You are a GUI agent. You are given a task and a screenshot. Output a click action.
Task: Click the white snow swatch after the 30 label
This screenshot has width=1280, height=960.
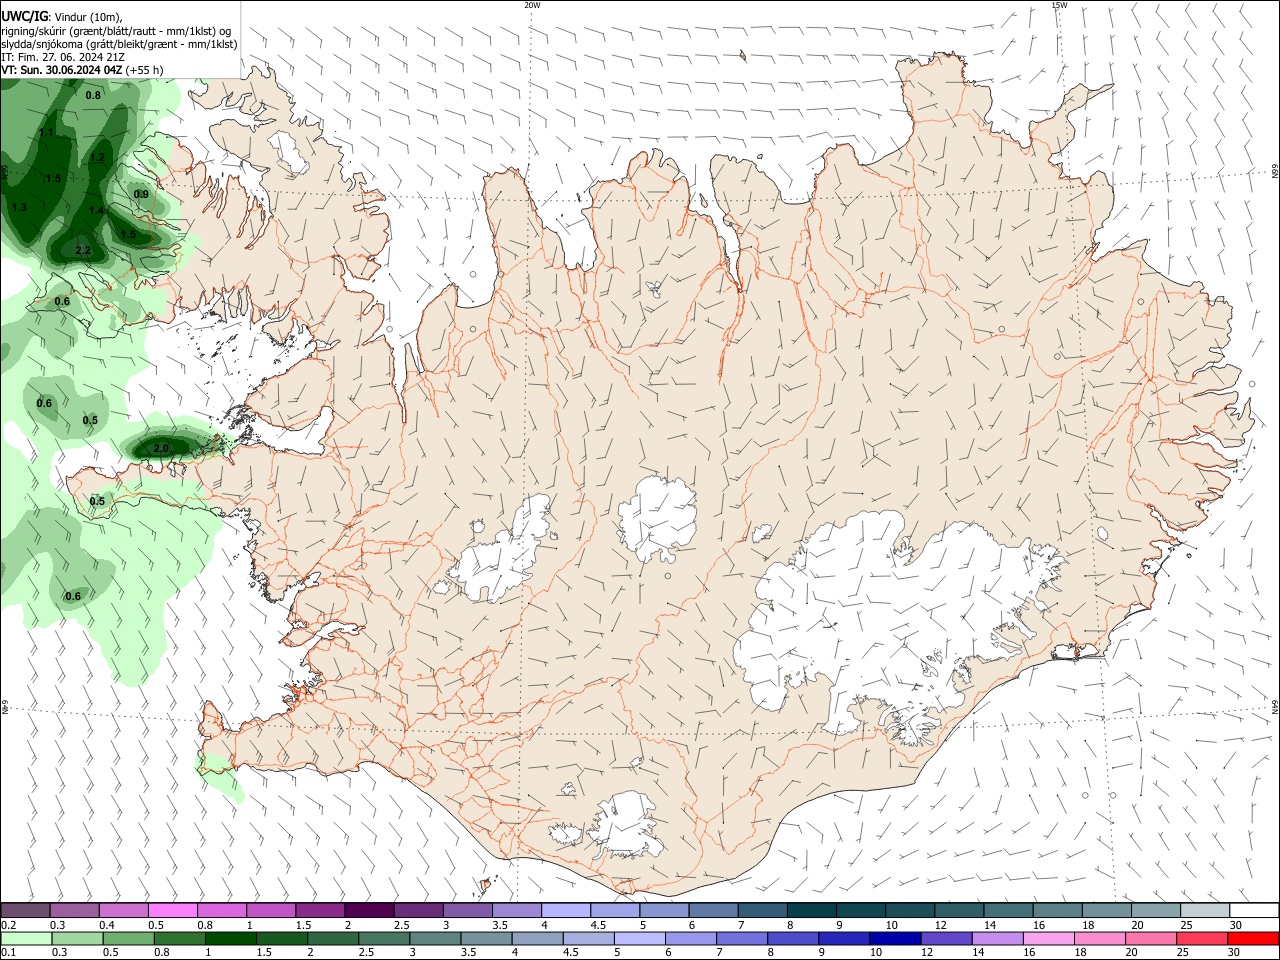point(1254,911)
